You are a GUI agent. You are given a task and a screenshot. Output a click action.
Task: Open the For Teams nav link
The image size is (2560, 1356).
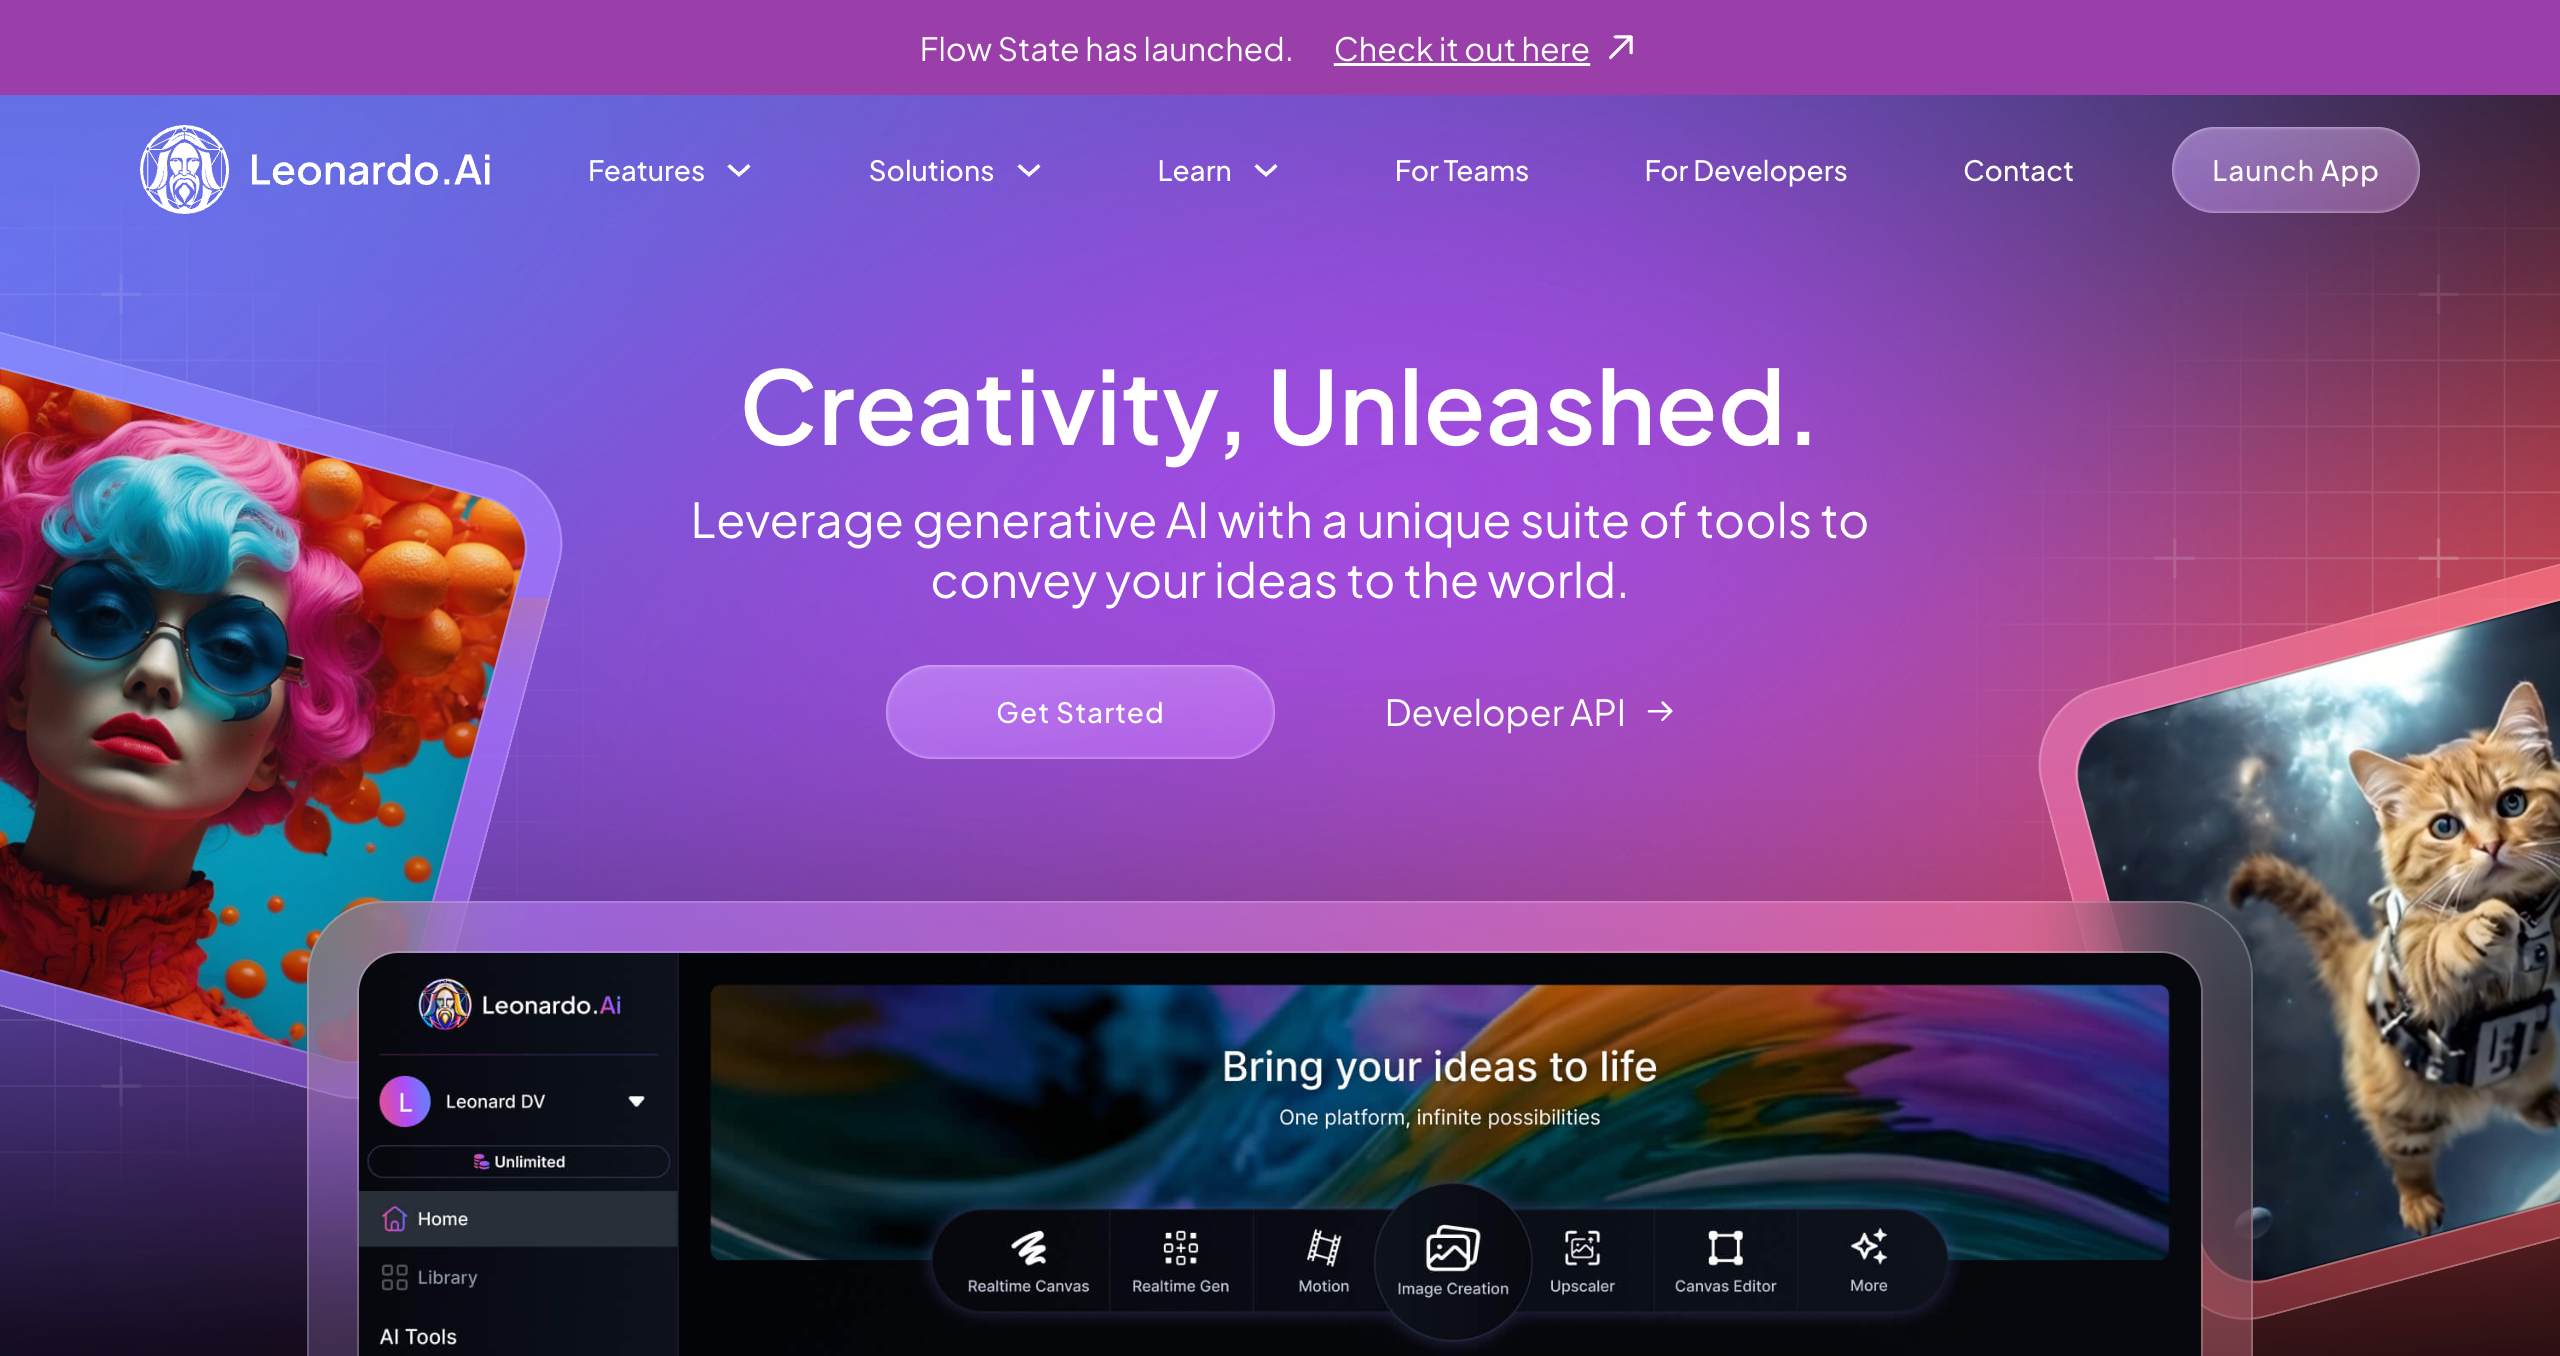click(x=1461, y=171)
